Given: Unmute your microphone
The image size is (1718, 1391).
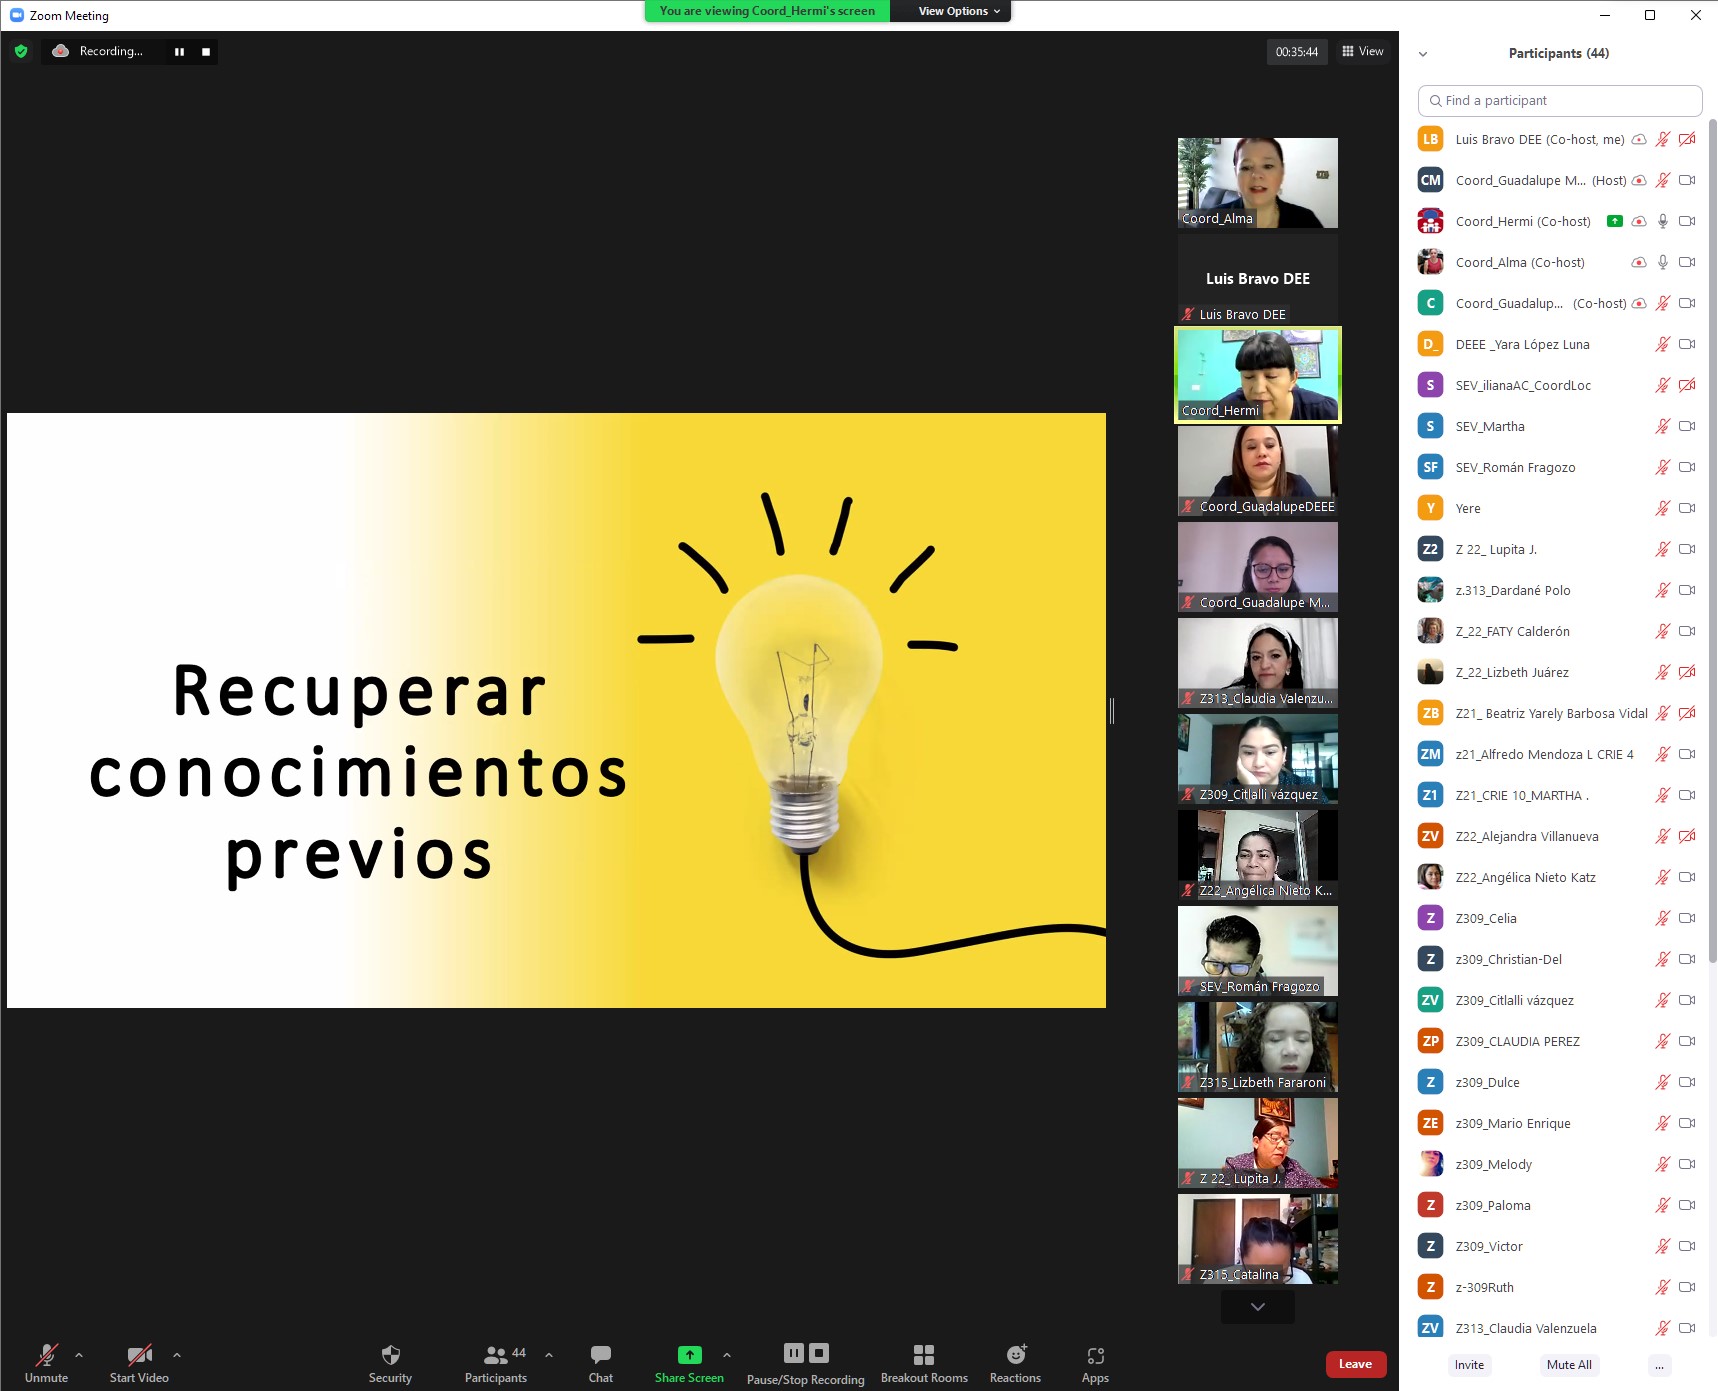Looking at the screenshot, I should 46,1364.
